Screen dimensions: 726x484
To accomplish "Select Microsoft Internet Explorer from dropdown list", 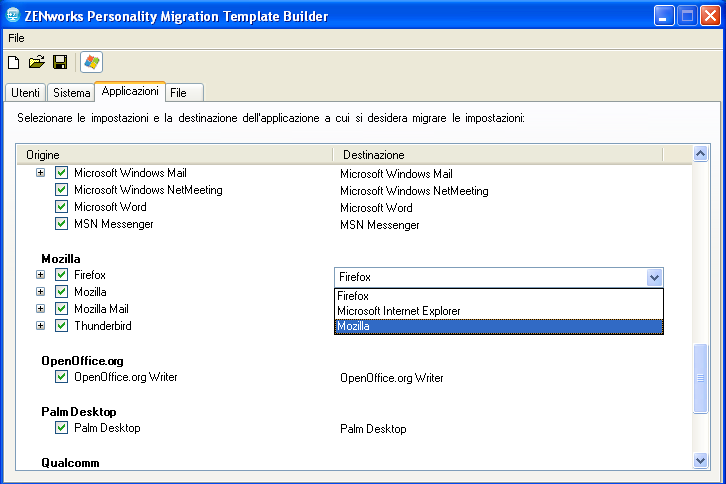I will [398, 311].
